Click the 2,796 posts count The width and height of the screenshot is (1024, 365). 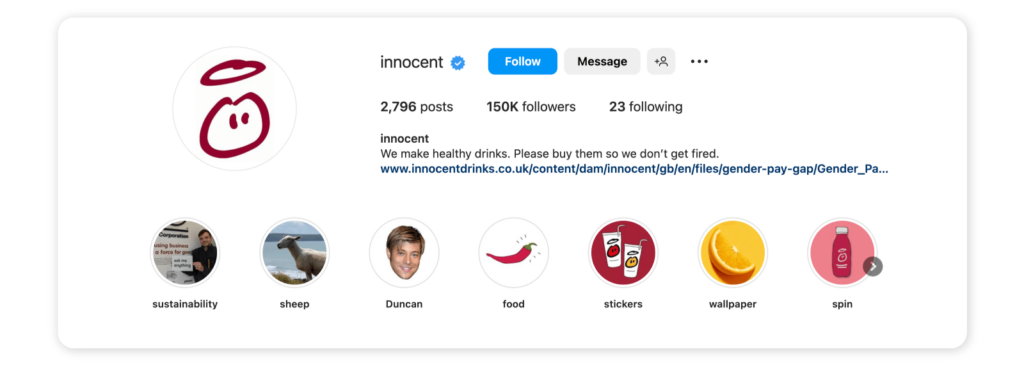pos(417,107)
